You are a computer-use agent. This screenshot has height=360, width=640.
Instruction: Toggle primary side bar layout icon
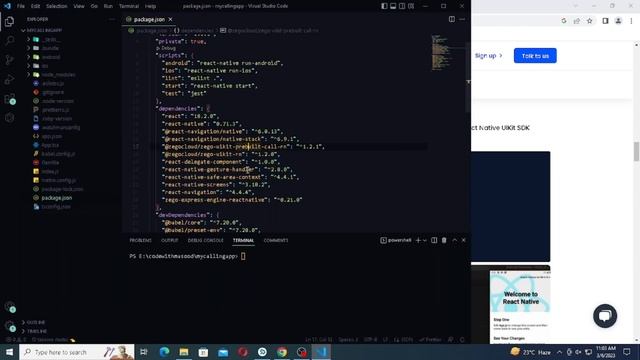pyautogui.click(x=384, y=6)
